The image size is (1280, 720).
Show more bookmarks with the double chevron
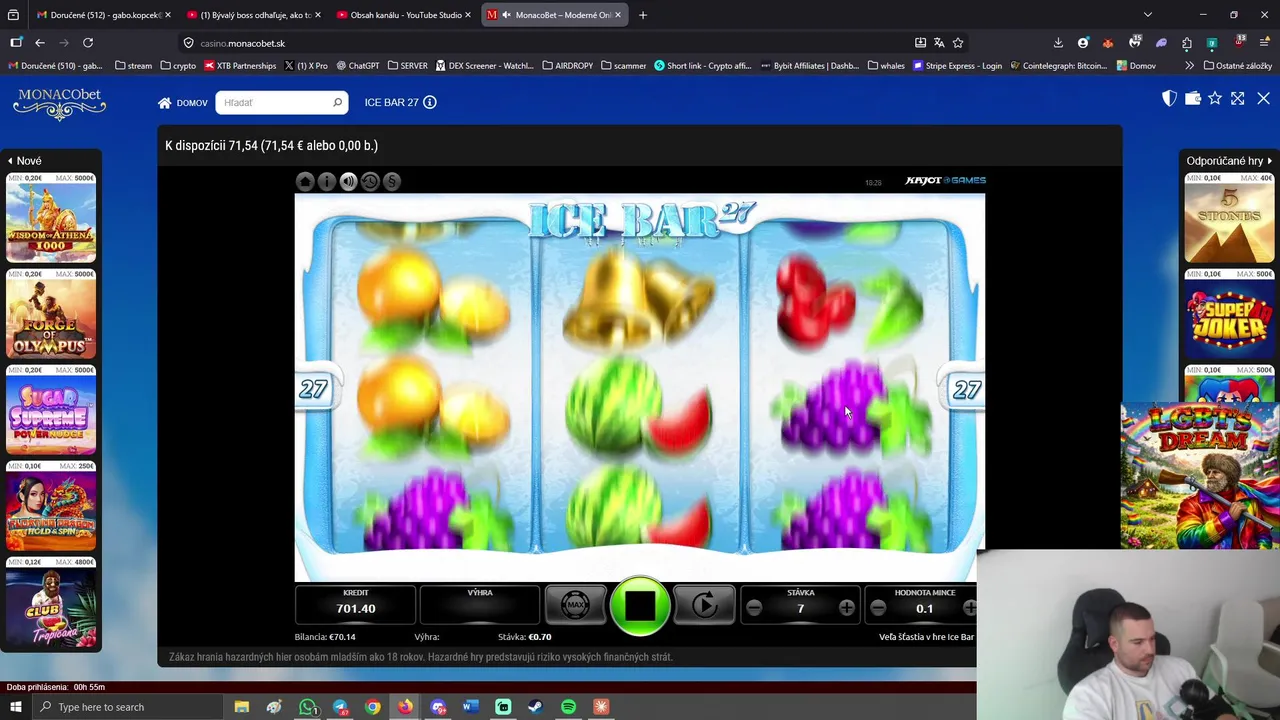1189,66
